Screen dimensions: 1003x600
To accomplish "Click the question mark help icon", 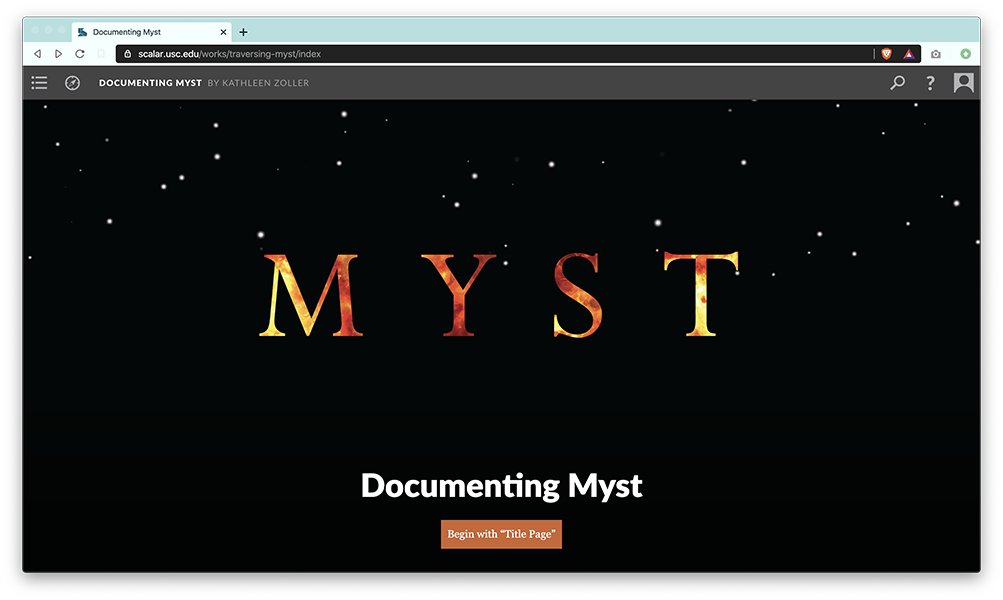I will click(930, 83).
